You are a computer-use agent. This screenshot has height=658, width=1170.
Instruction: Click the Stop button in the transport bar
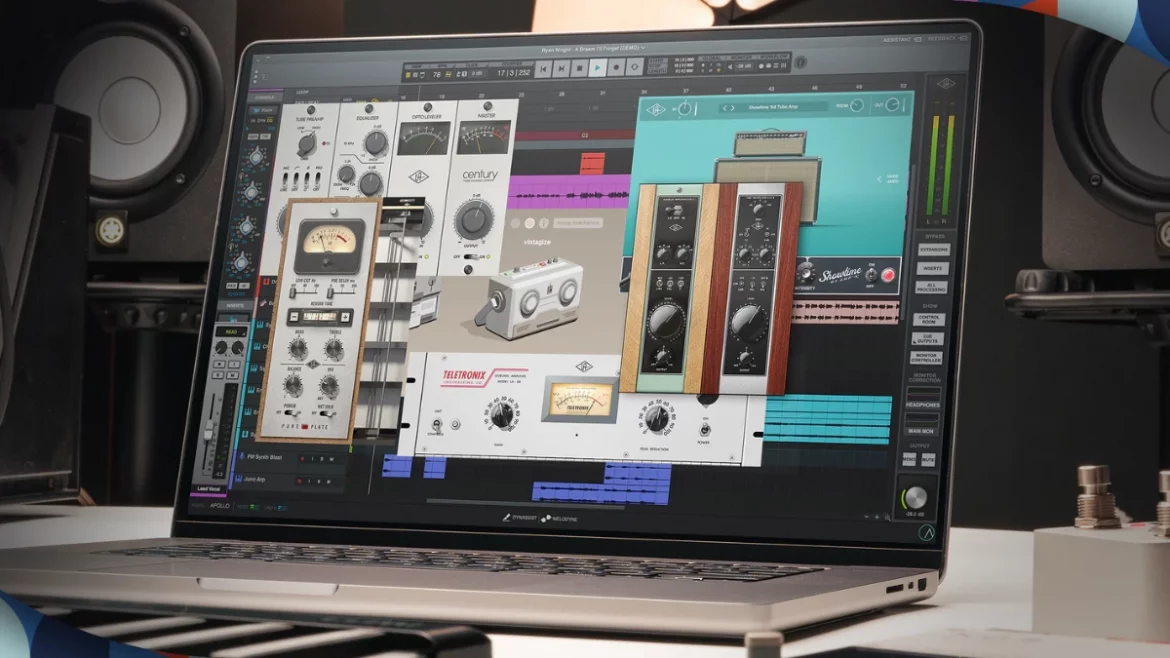(x=578, y=70)
